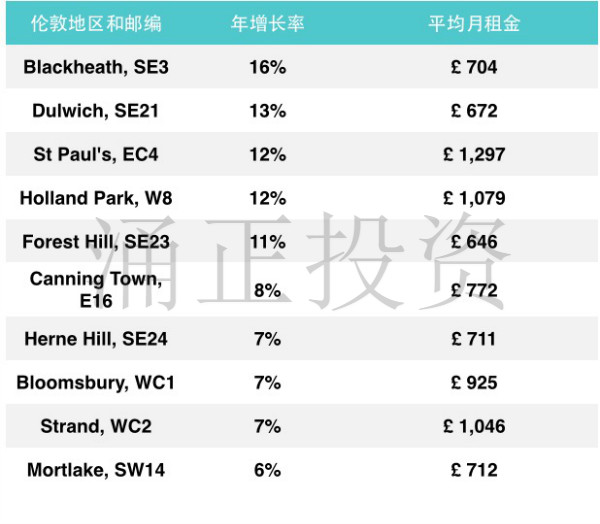Select the Strand, WC2 cell
The width and height of the screenshot is (600, 524).
pos(96,426)
